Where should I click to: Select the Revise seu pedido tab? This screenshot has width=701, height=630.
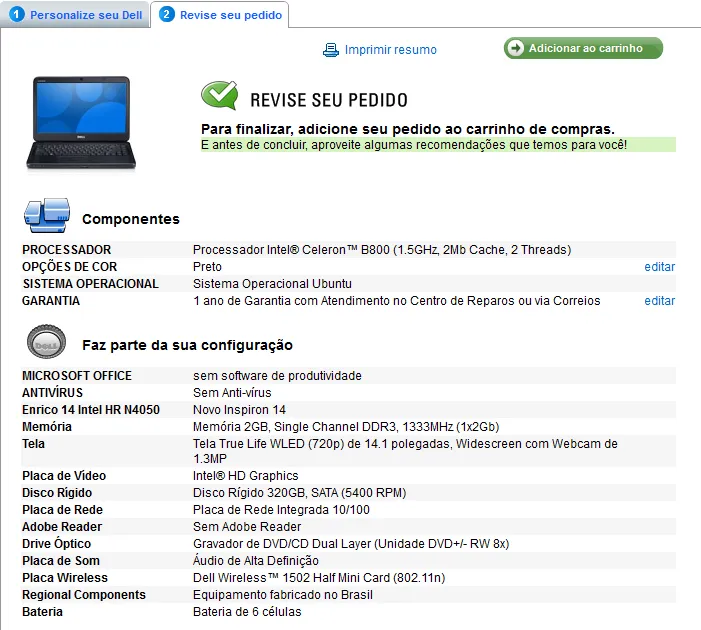220,15
